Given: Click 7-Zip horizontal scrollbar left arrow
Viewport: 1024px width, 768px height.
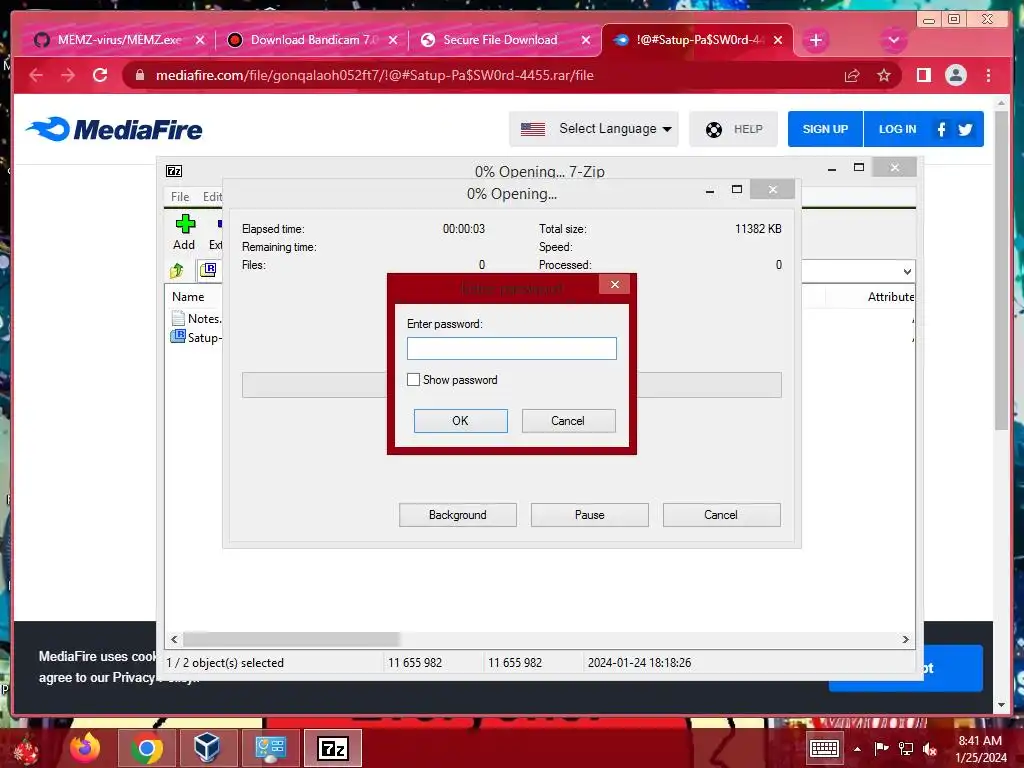Looking at the screenshot, I should (x=174, y=639).
